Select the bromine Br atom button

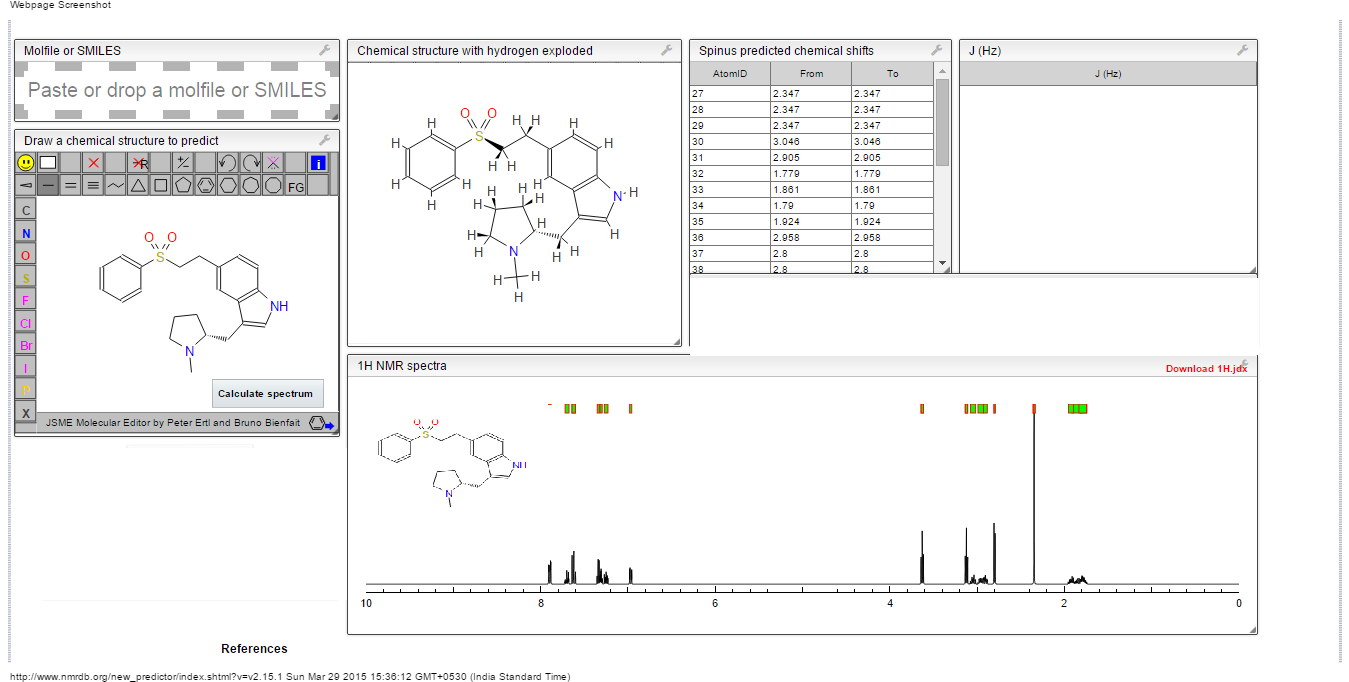tap(26, 345)
